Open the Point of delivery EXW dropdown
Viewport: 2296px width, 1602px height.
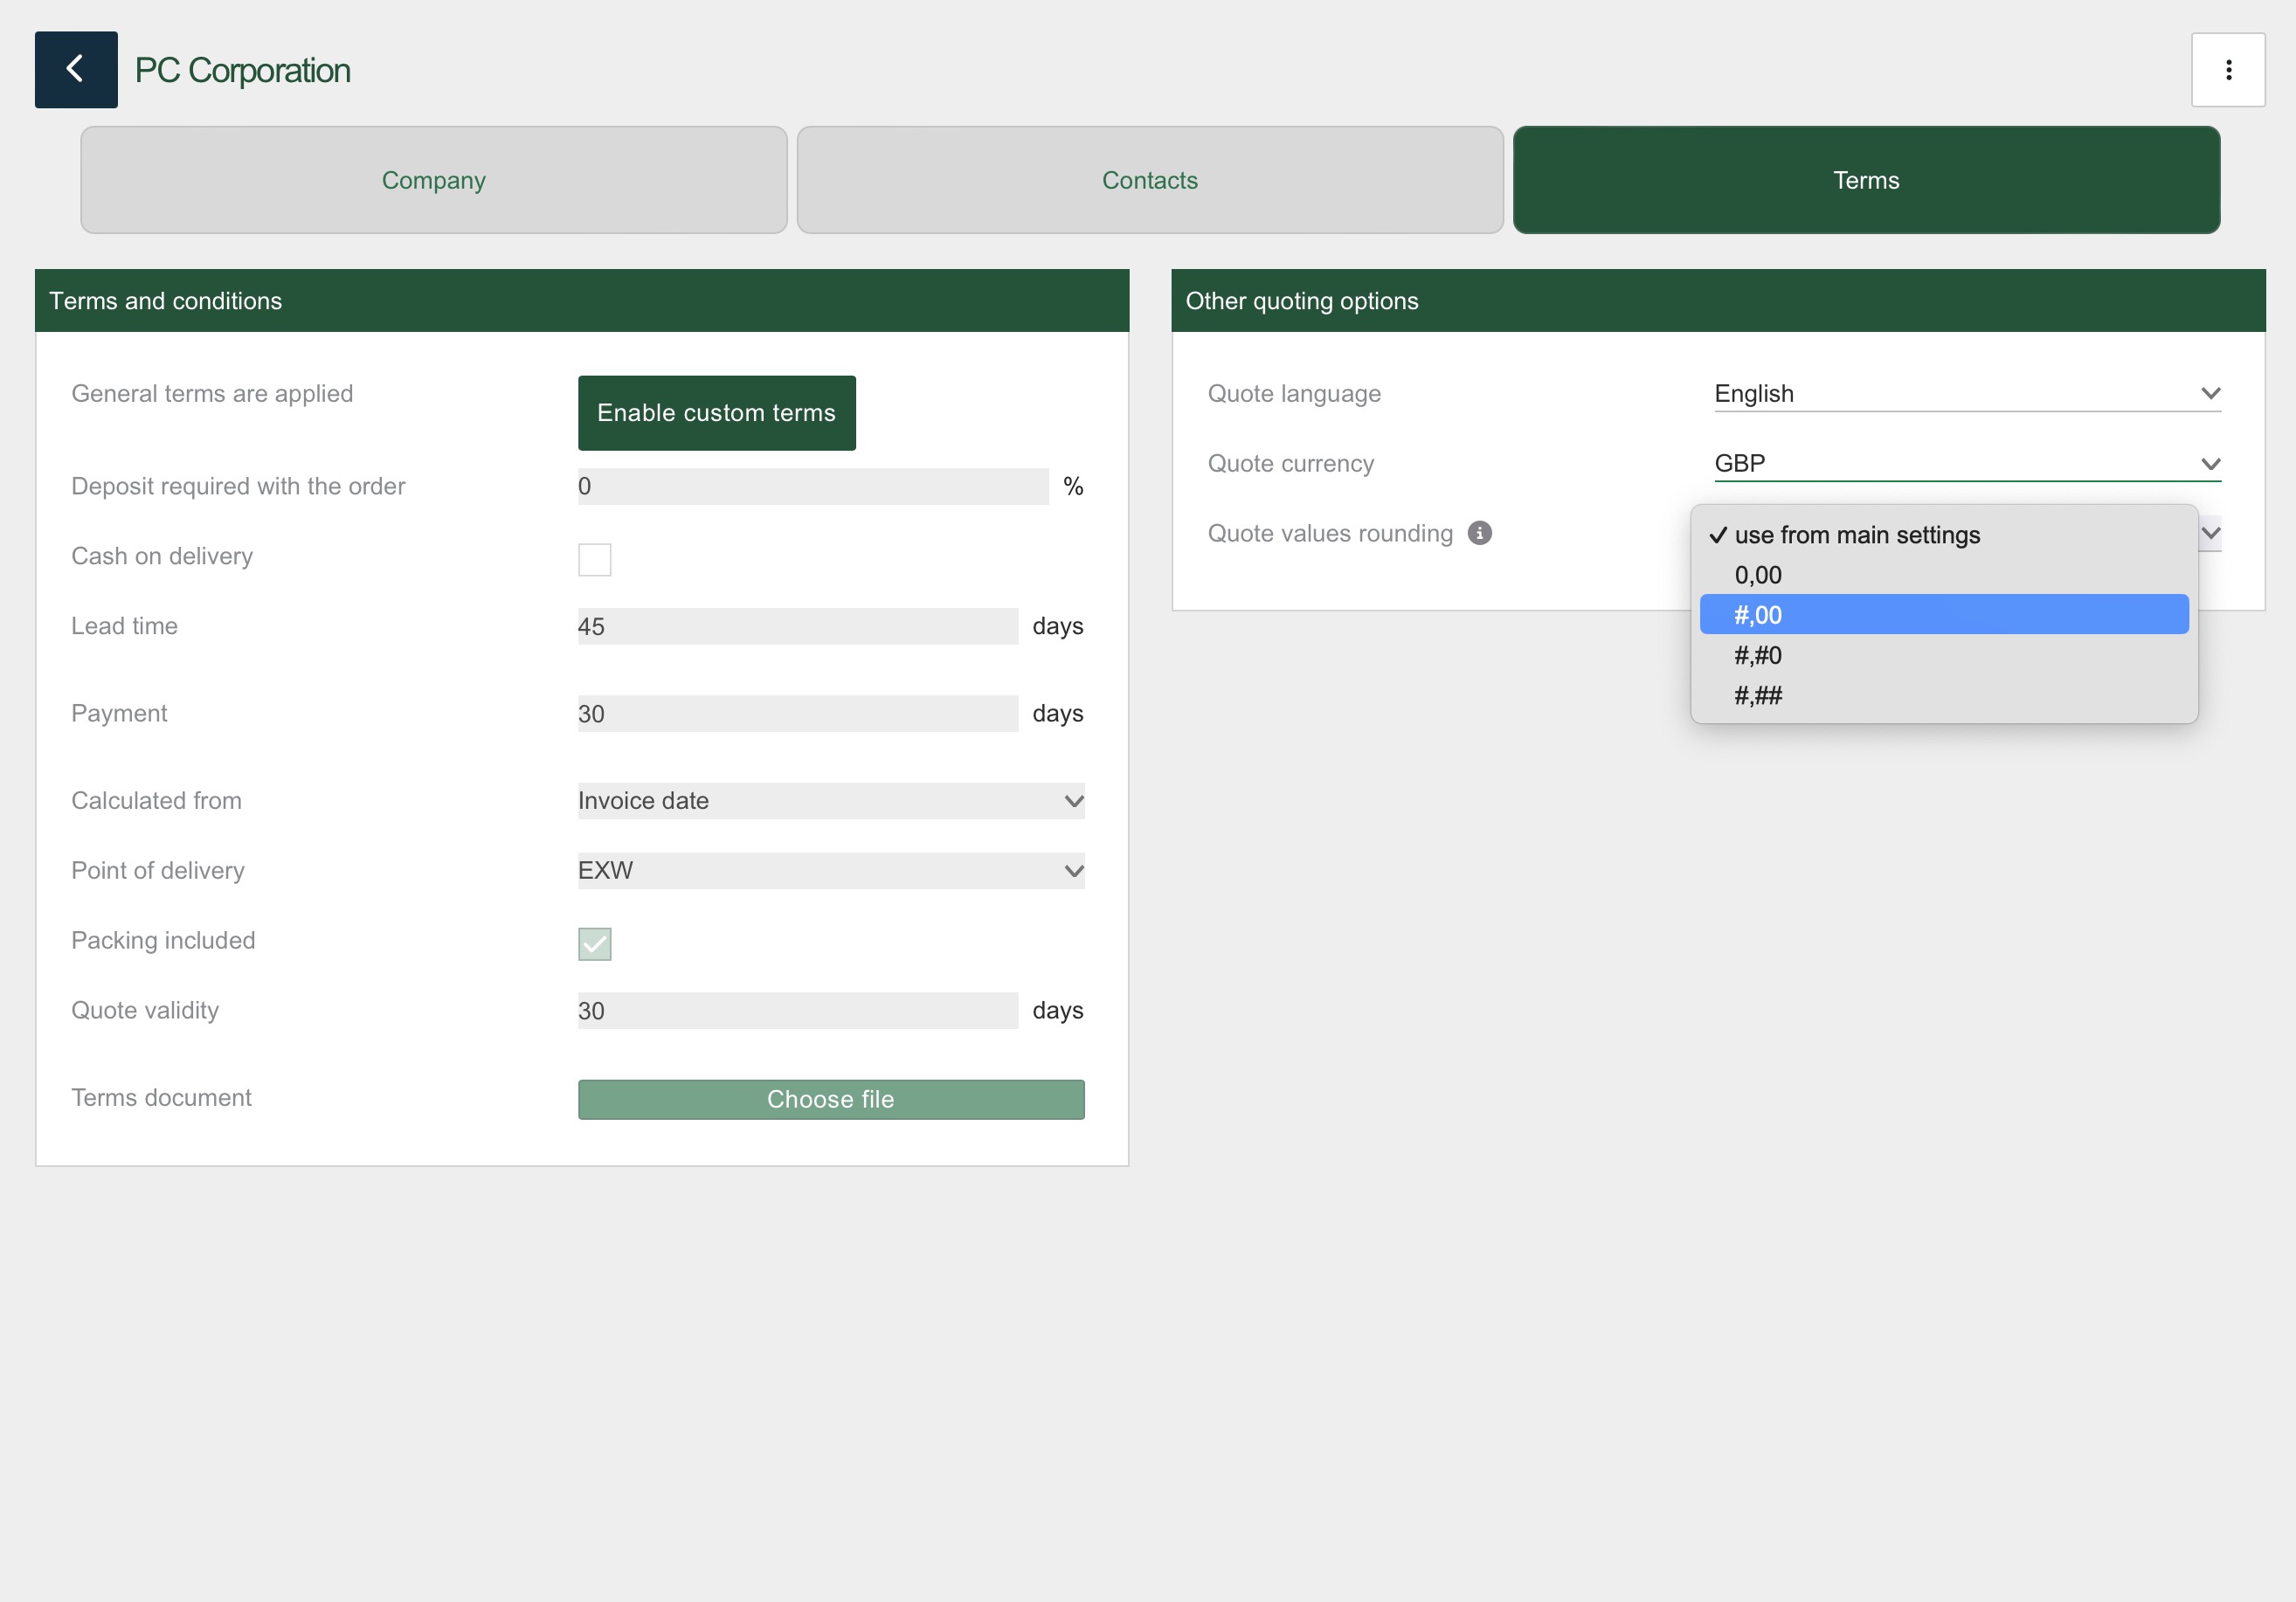click(x=830, y=871)
